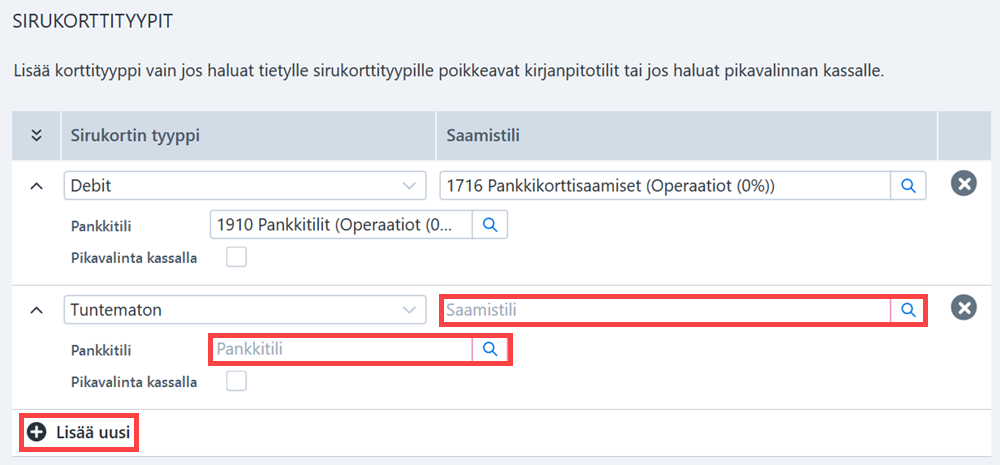This screenshot has width=1000, height=465.
Task: Enable Pikavalinta kassalla for Tuntematon
Action: click(237, 381)
